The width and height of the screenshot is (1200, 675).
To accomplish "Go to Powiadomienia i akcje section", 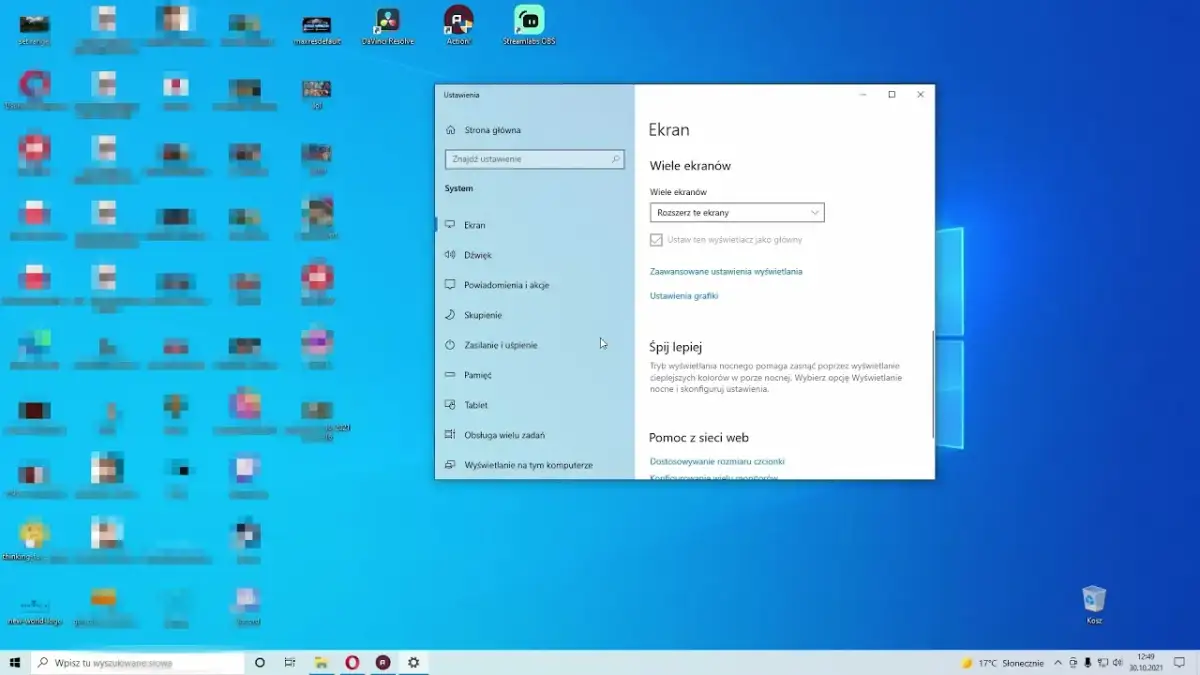I will coord(506,285).
